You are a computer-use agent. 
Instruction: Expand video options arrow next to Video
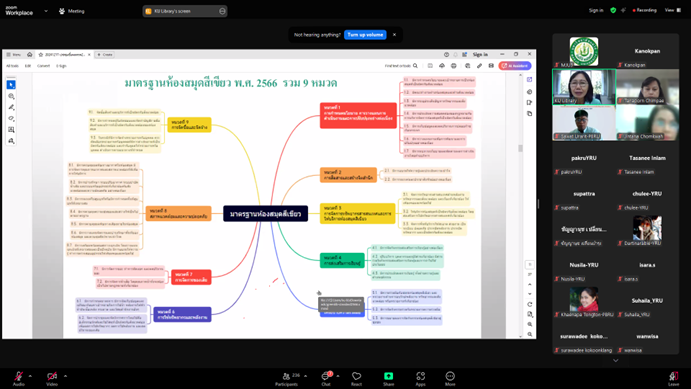tap(65, 376)
